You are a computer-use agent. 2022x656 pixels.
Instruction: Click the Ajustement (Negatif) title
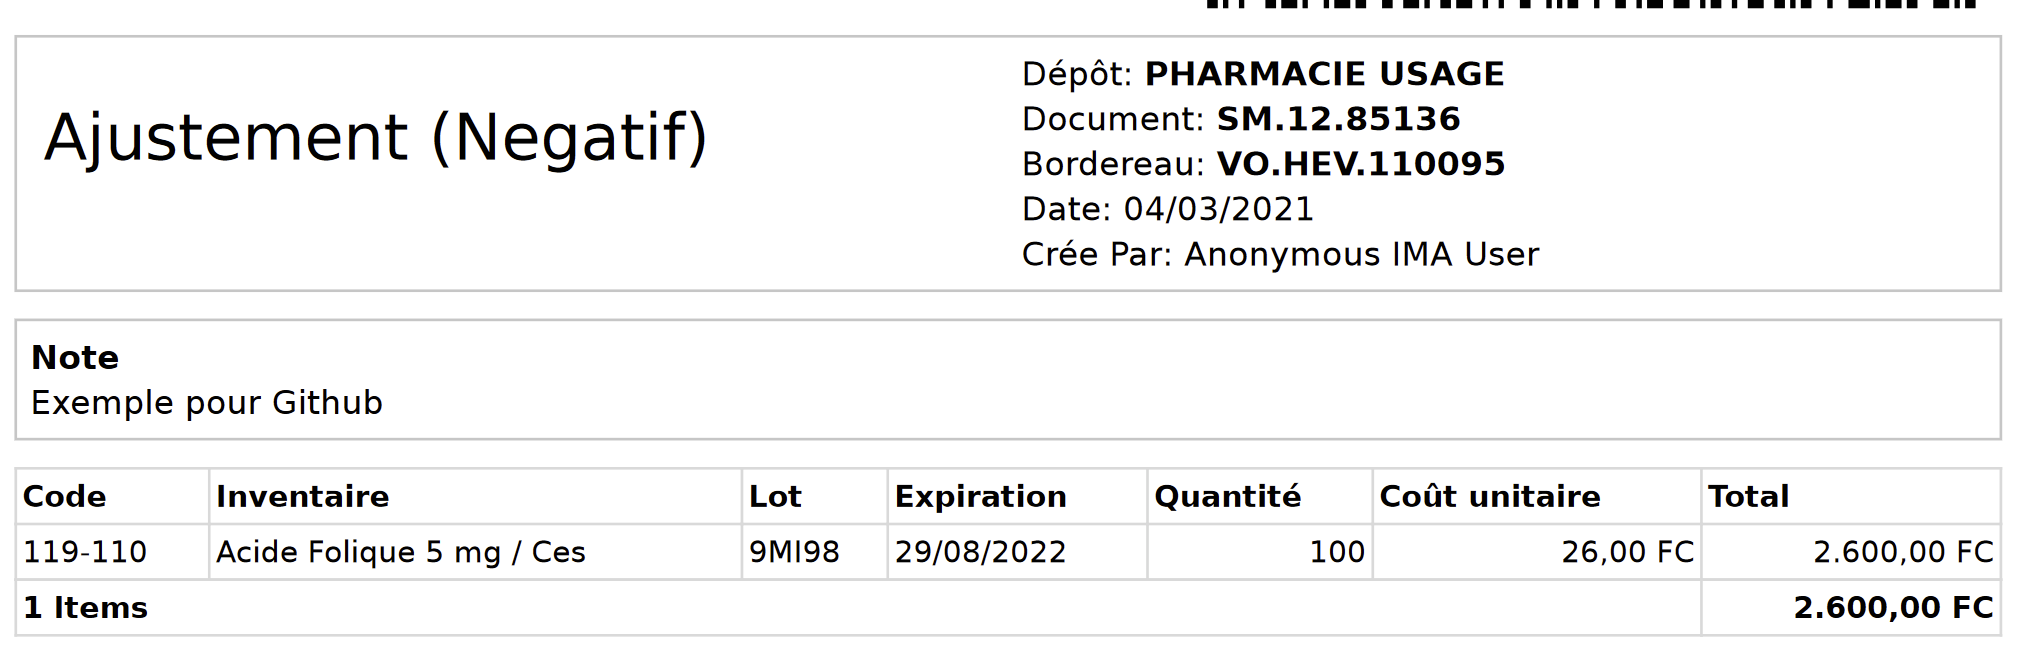pyautogui.click(x=376, y=138)
